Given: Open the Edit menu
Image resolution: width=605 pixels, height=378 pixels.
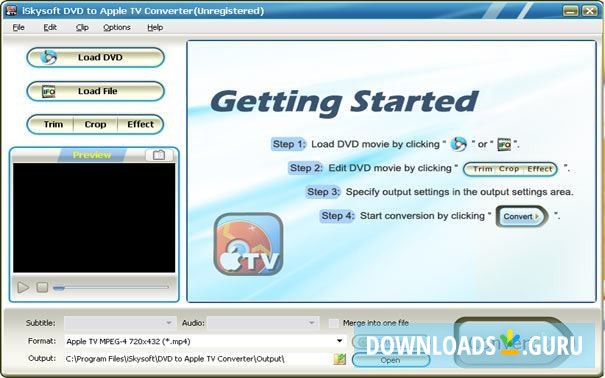Looking at the screenshot, I should 50,27.
